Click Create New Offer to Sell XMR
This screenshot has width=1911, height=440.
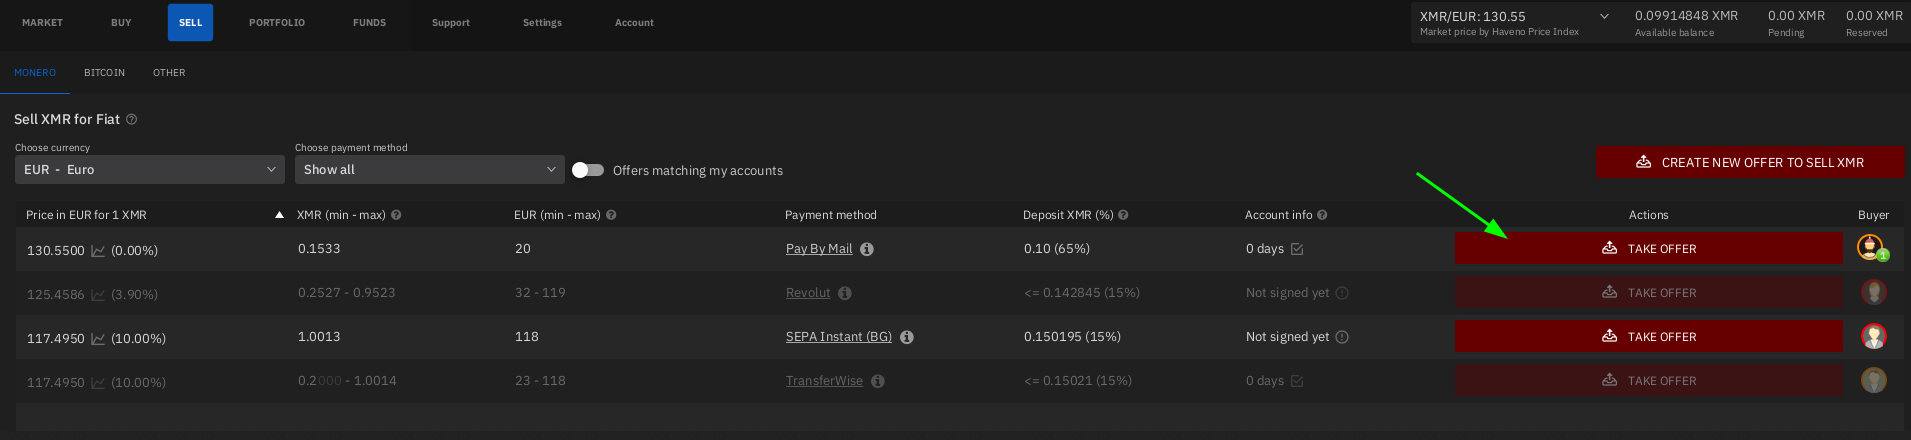tap(1750, 162)
